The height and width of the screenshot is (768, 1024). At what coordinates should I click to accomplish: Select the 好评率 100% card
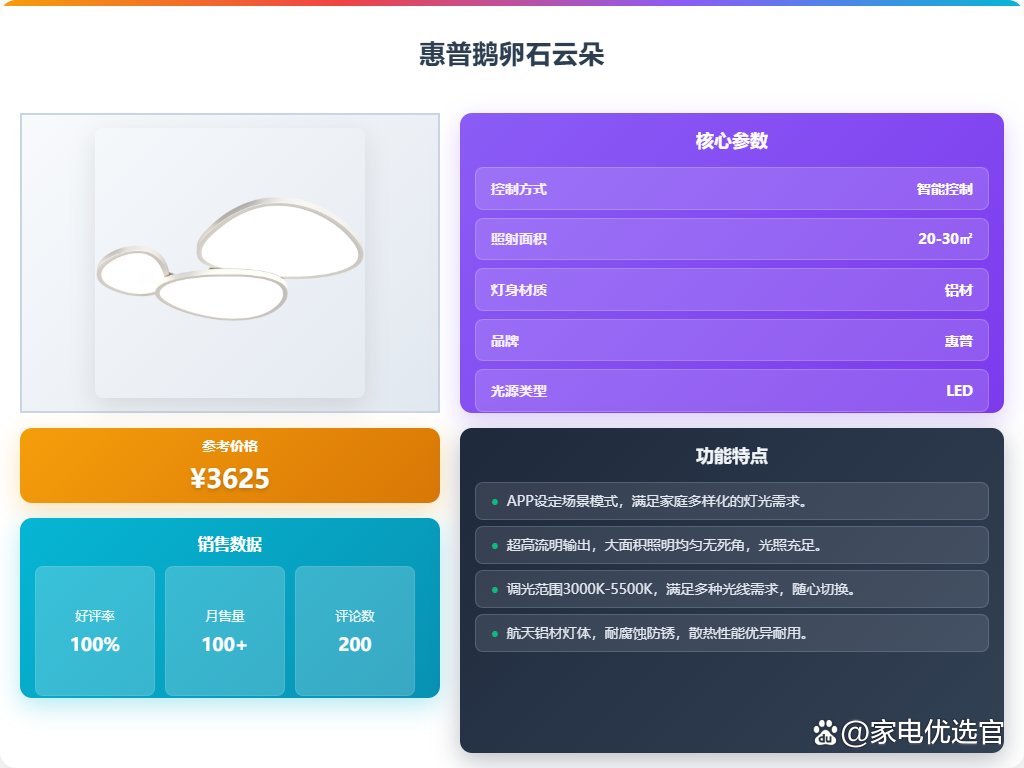coord(95,631)
